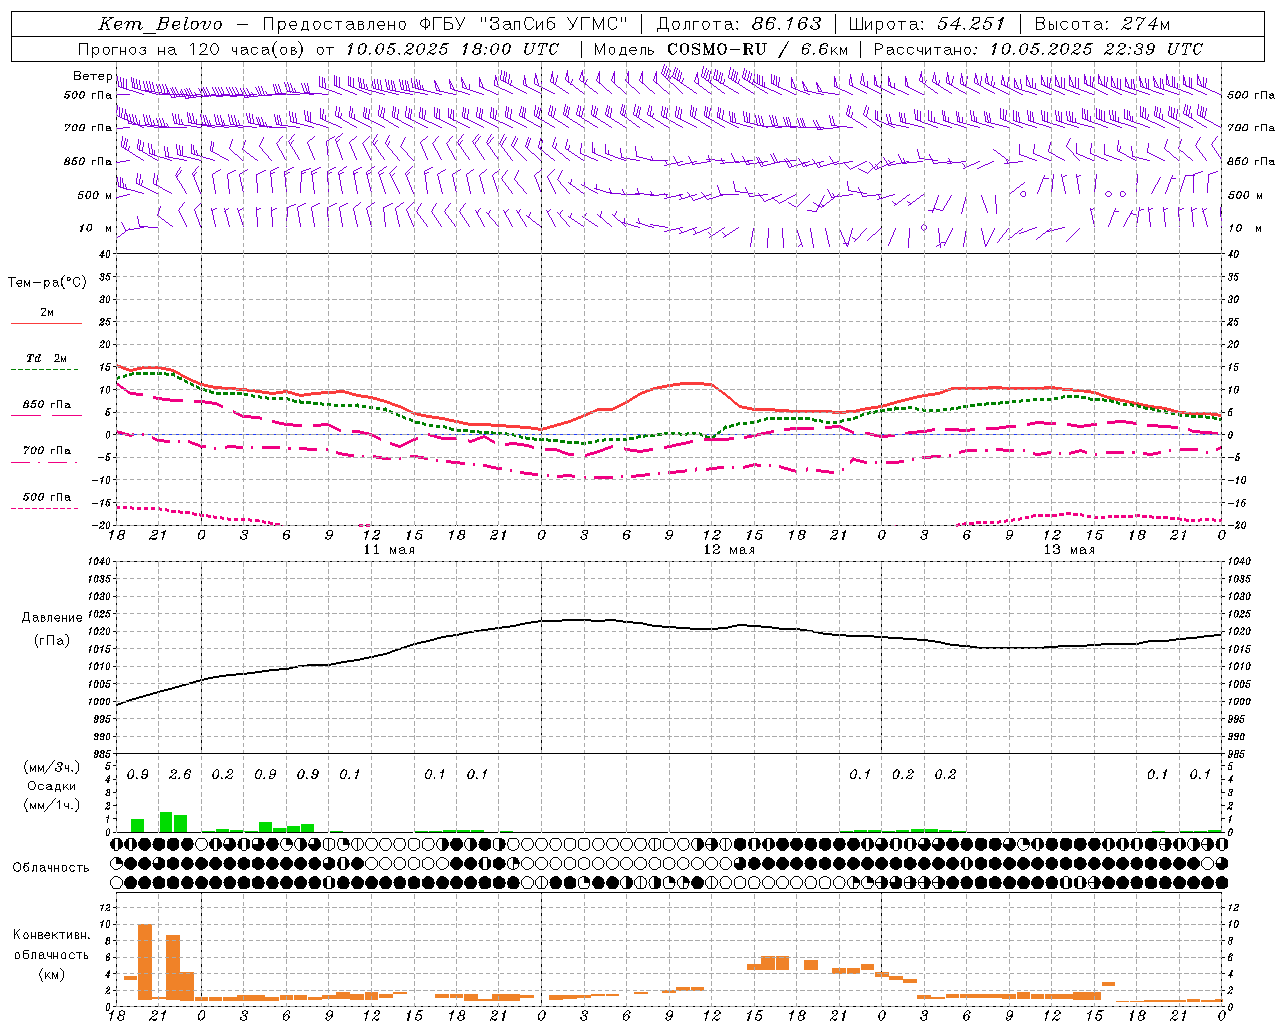The width and height of the screenshot is (1280, 1024).
Task: Click the green dashed line sample under Td 2м
Action: tap(44, 370)
